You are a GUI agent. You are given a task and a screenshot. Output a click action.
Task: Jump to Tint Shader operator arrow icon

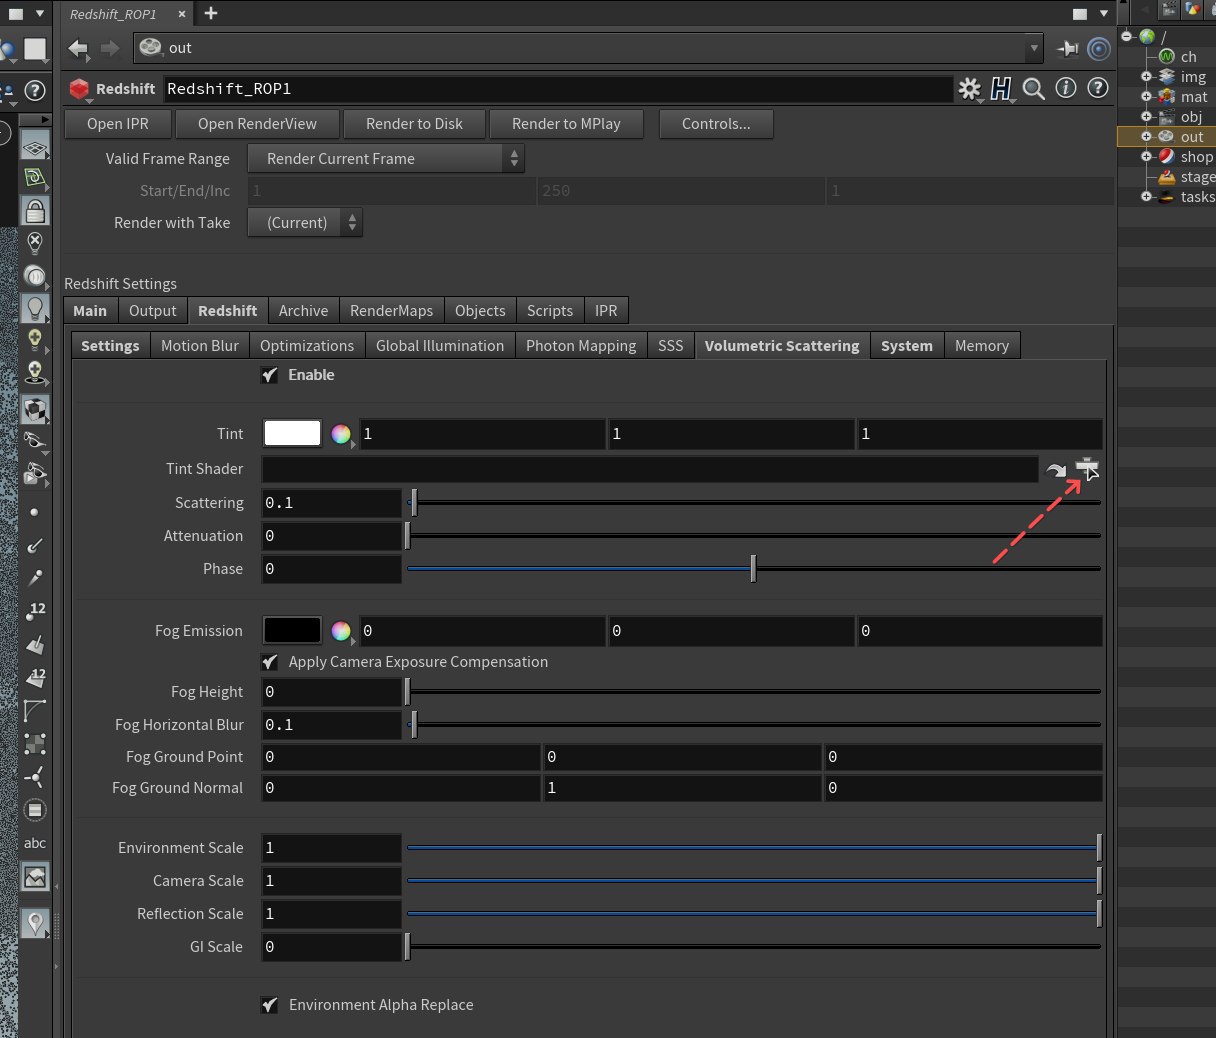pyautogui.click(x=1056, y=469)
